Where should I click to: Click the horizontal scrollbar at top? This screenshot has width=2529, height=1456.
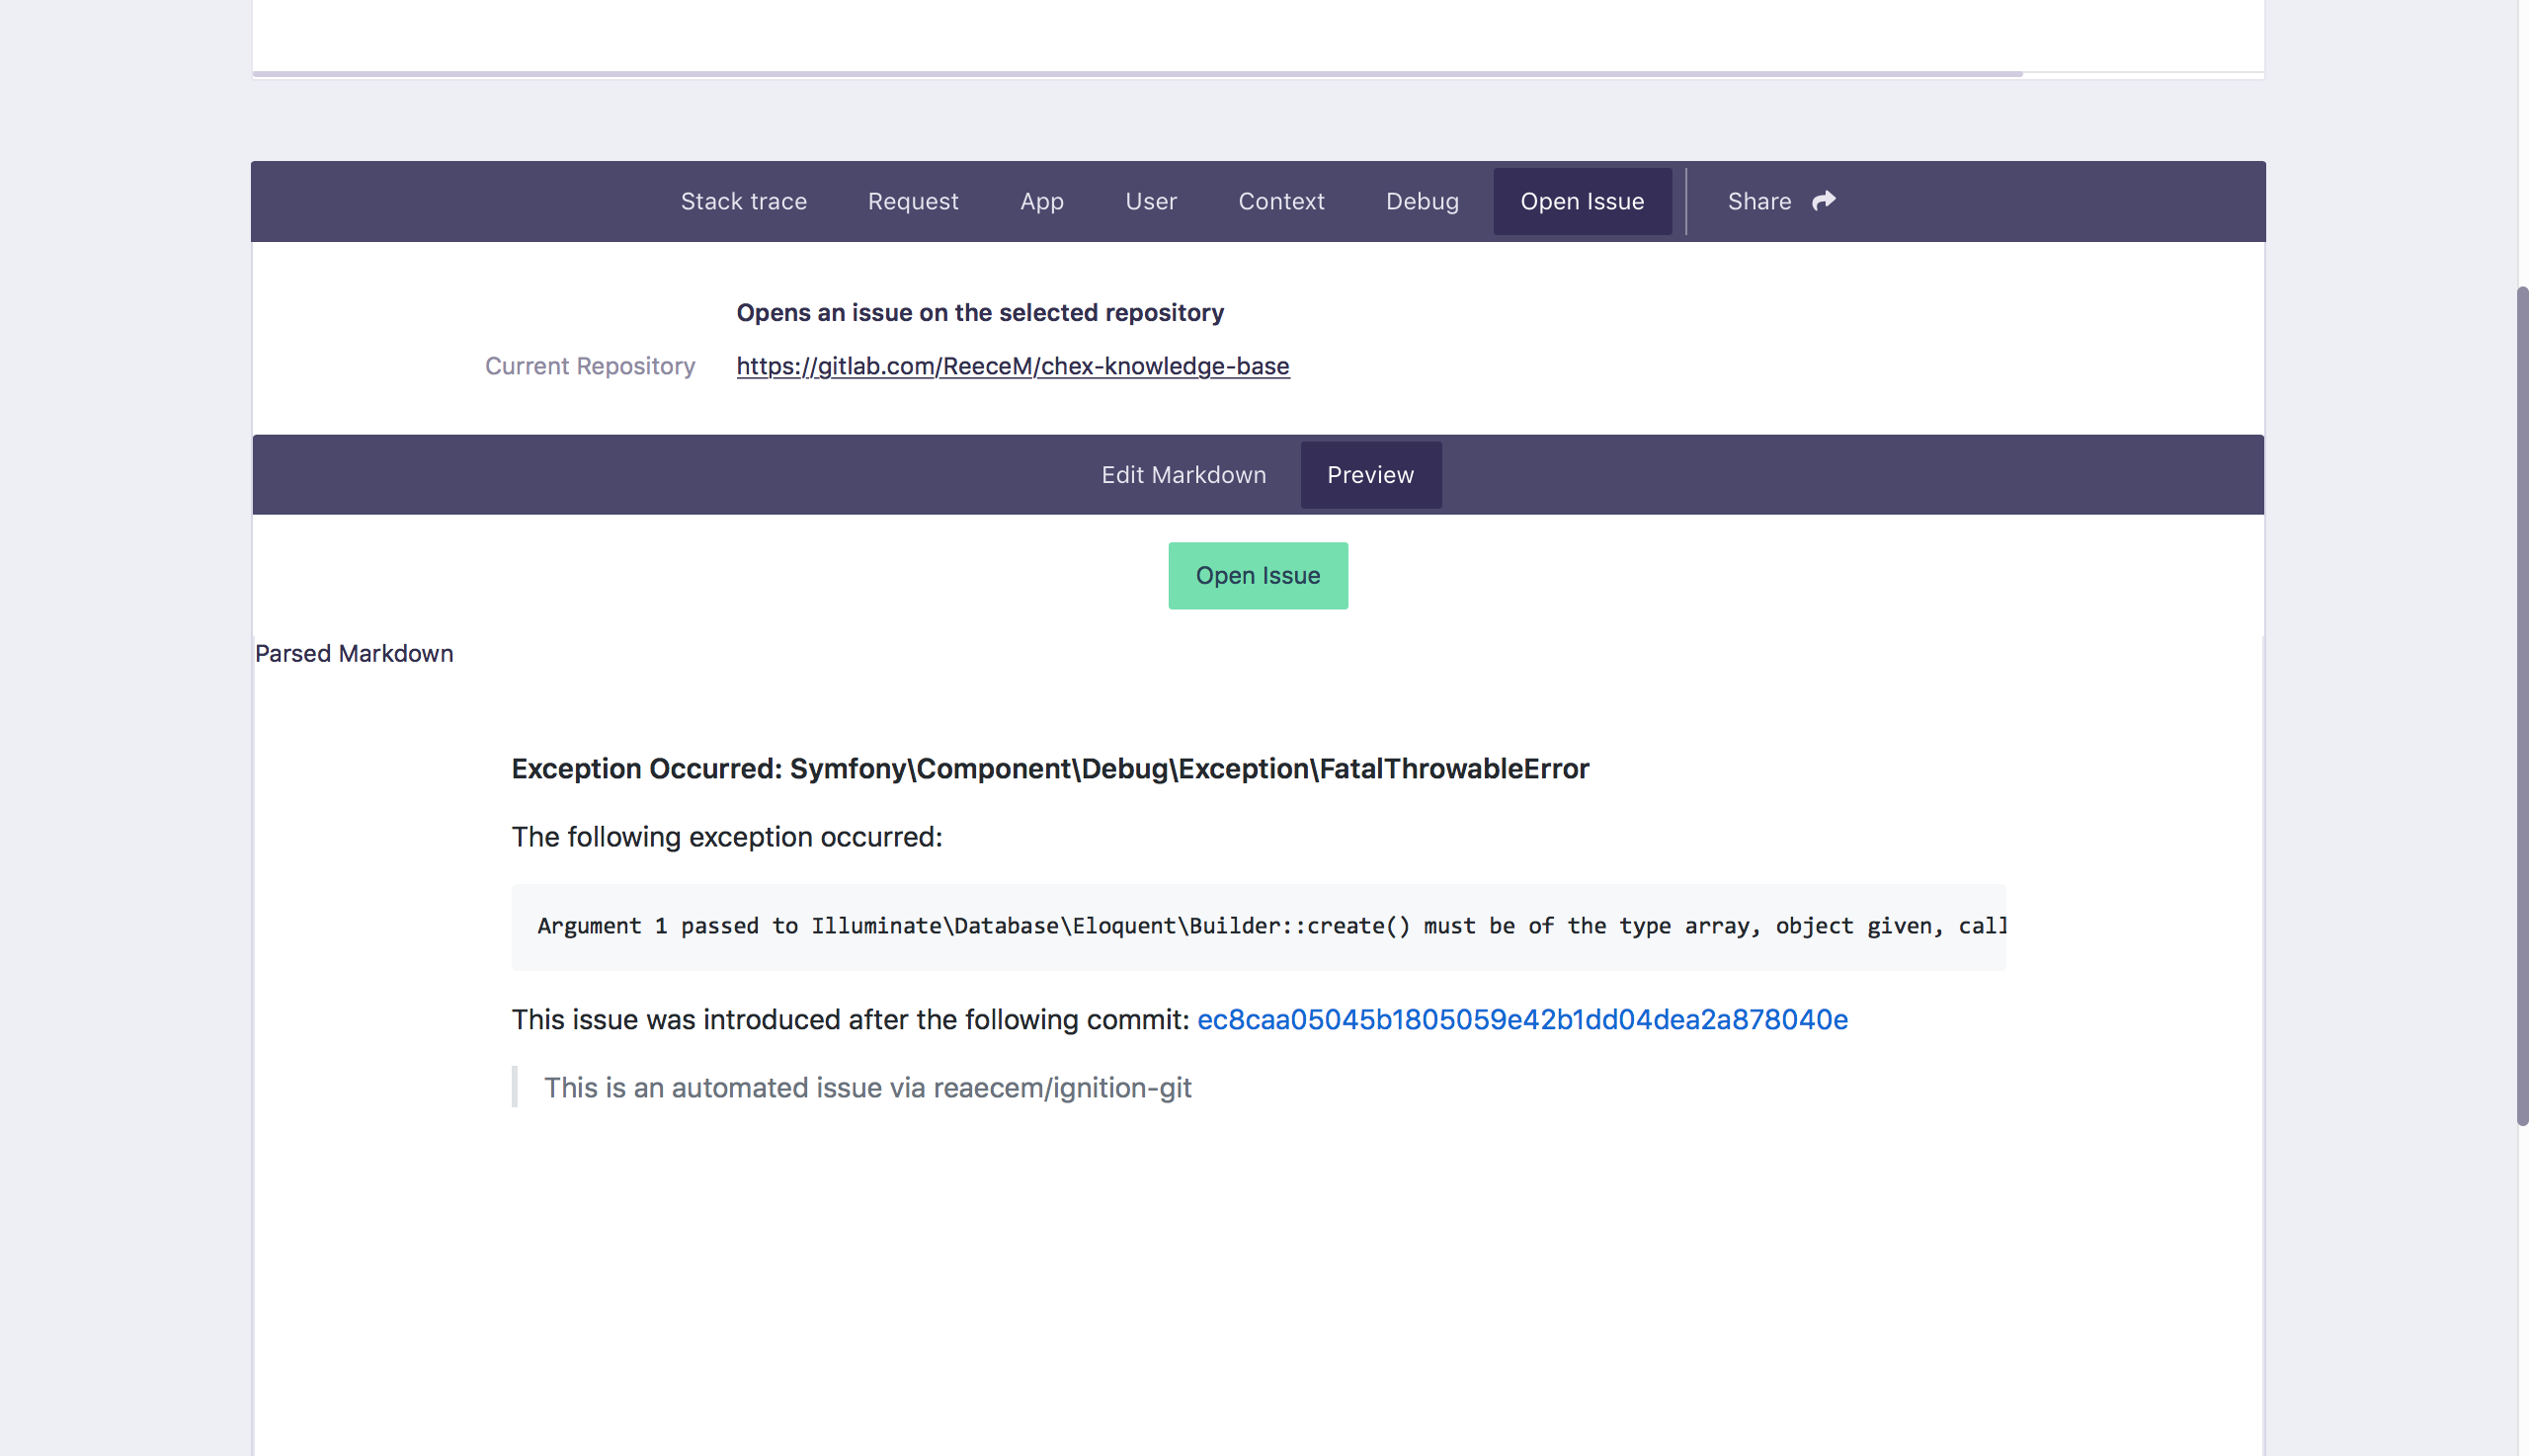point(1136,73)
